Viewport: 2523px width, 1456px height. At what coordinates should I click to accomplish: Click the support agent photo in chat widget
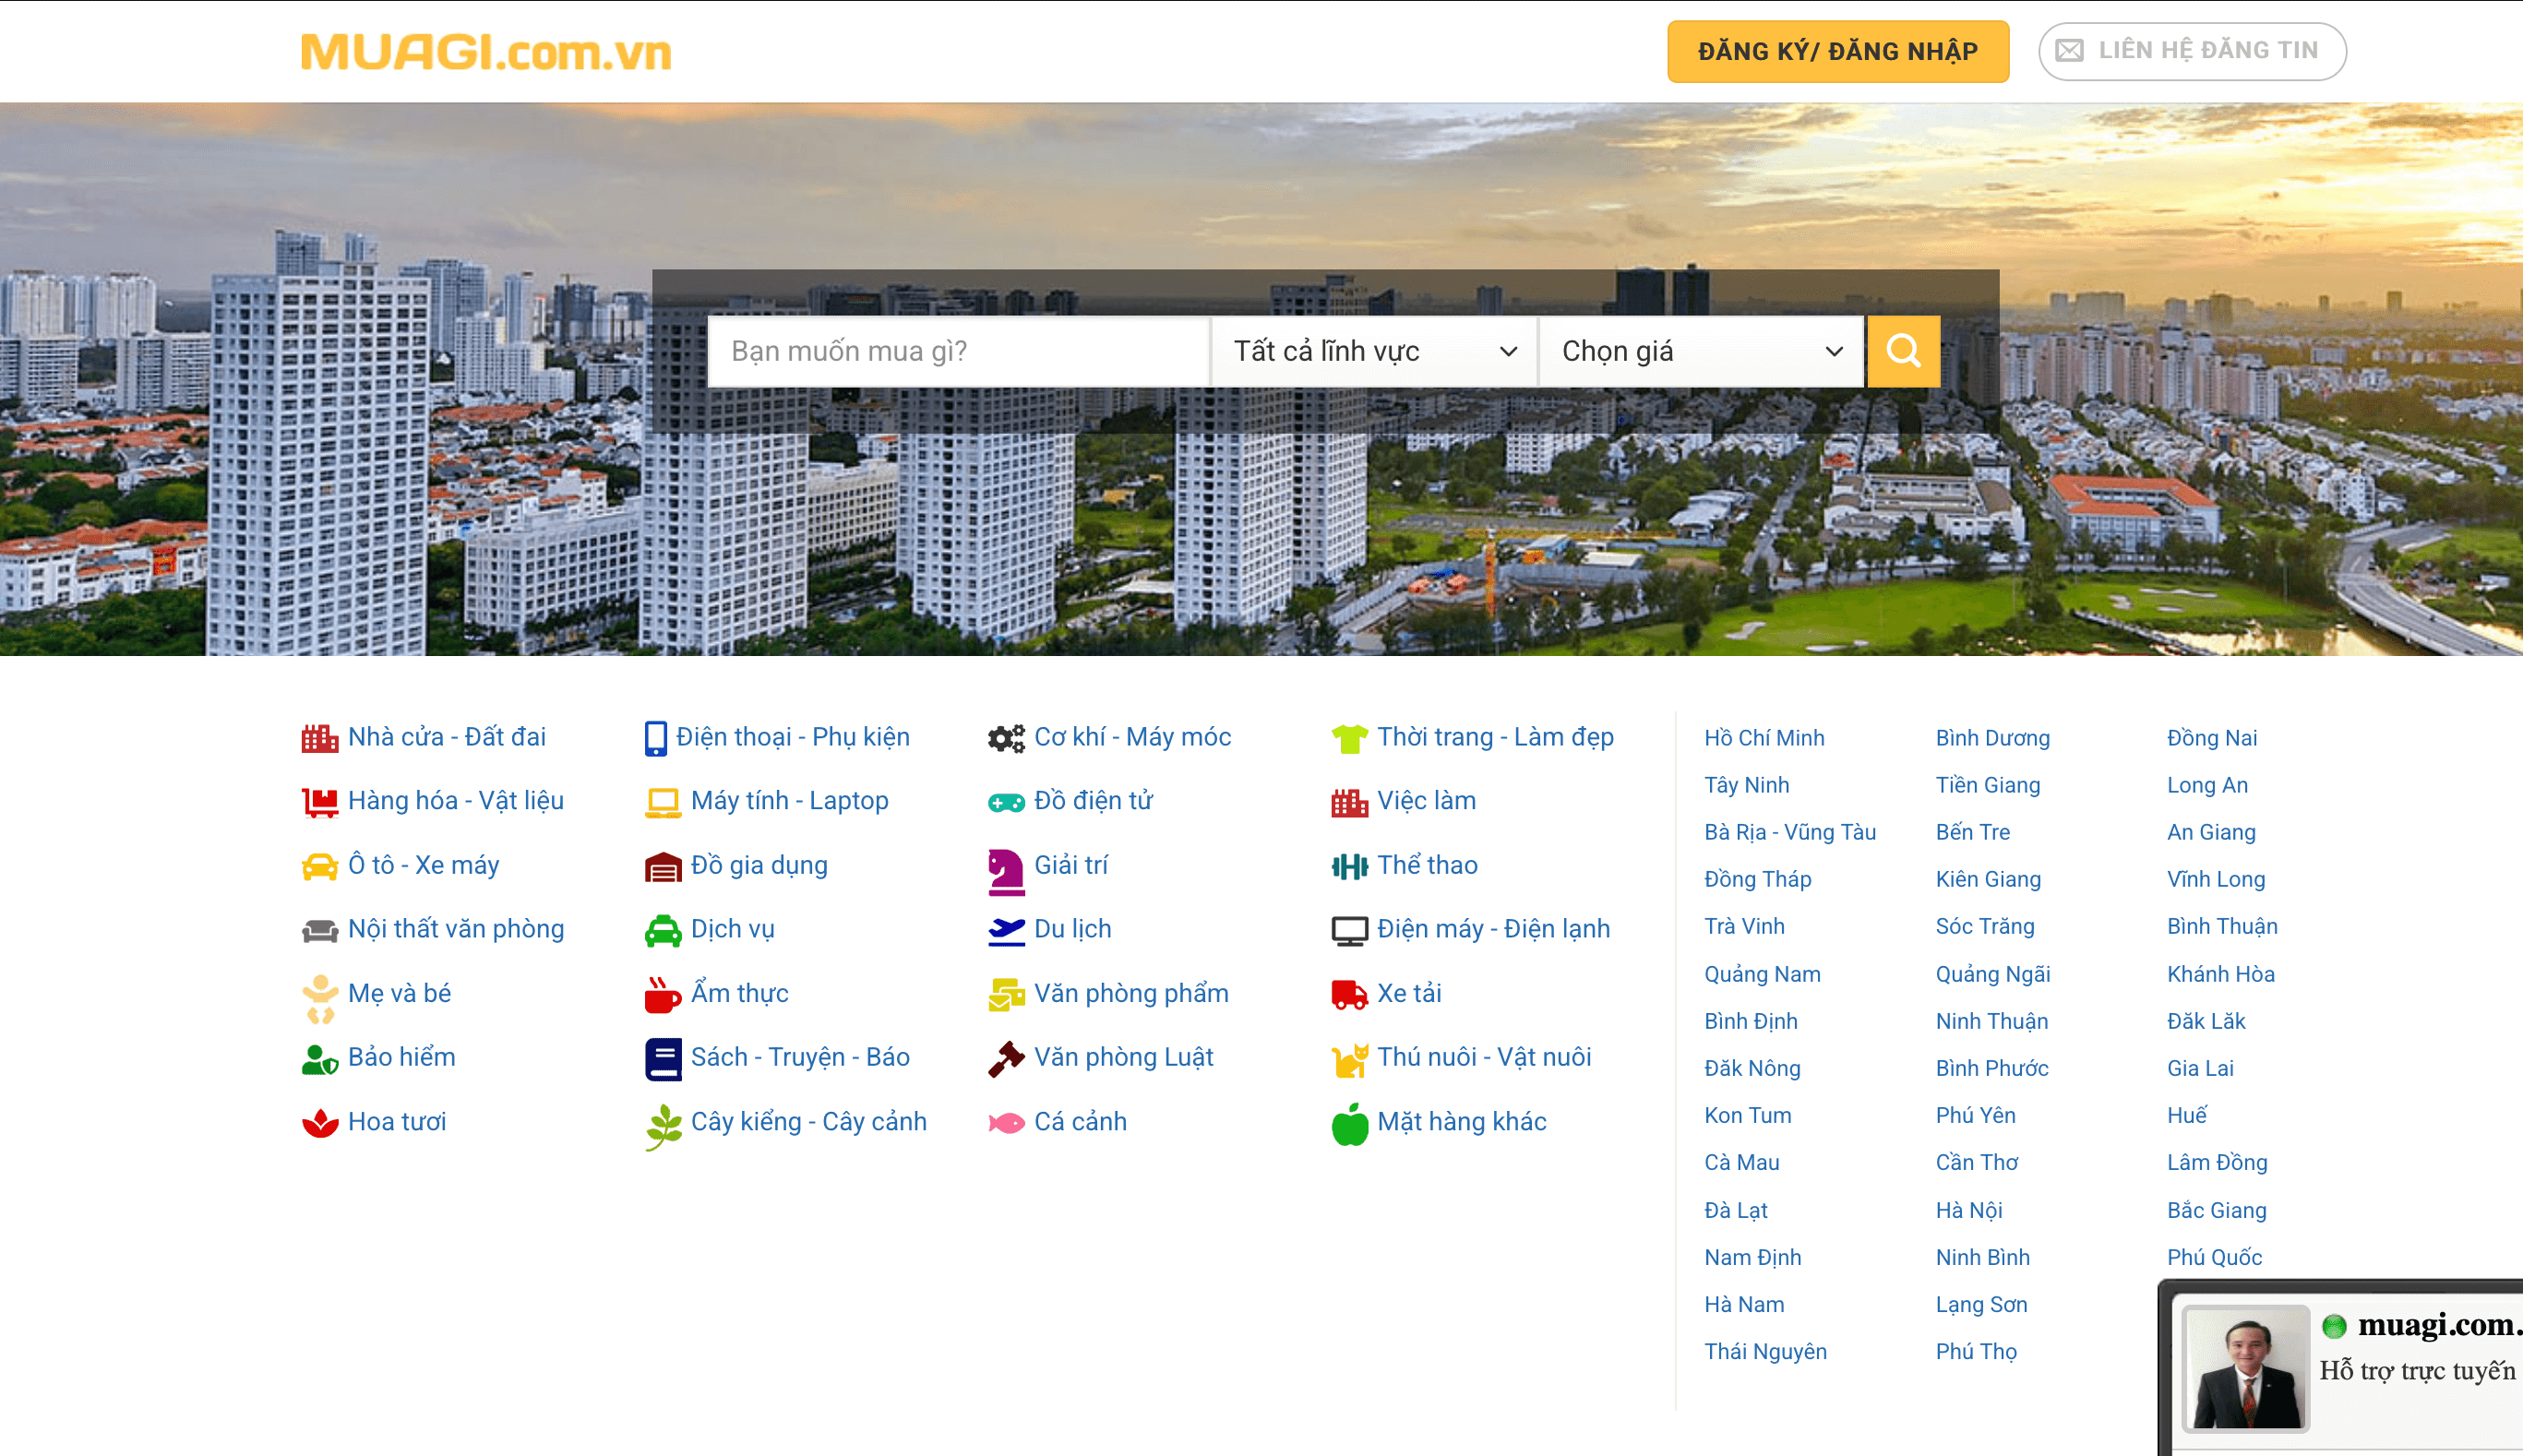tap(2245, 1368)
